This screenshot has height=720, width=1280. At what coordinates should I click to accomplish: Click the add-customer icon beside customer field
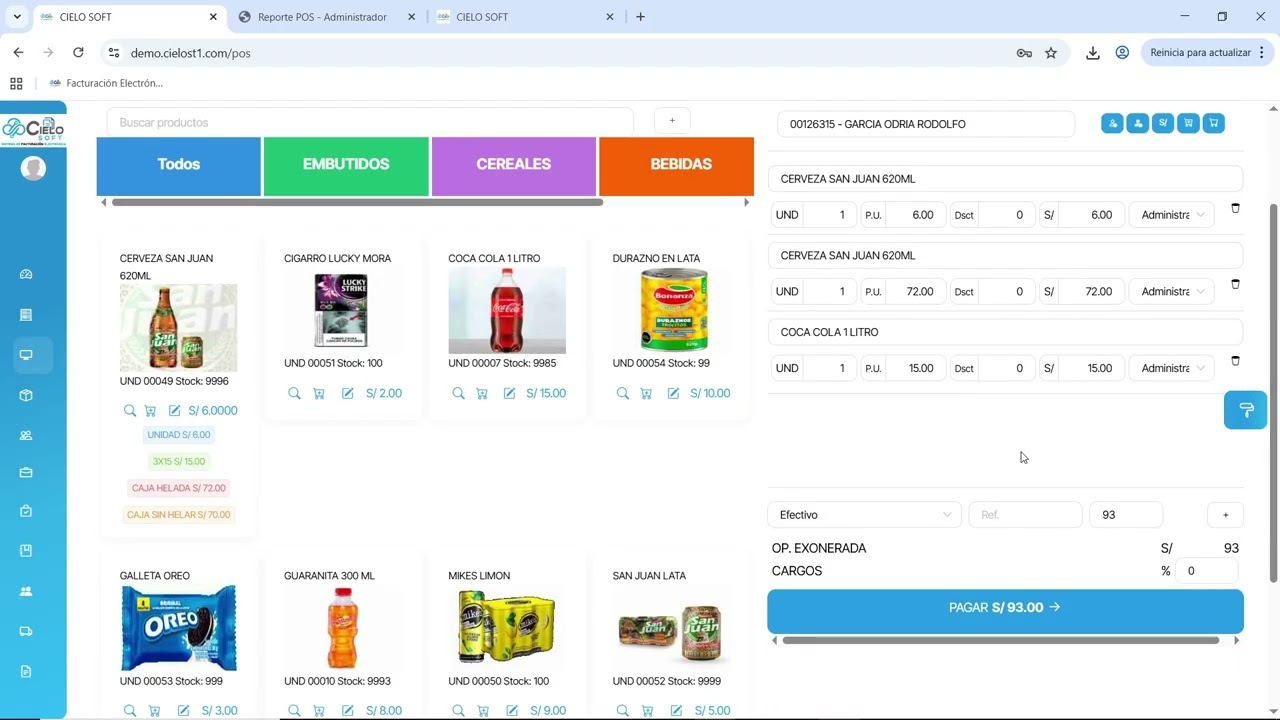[1112, 123]
